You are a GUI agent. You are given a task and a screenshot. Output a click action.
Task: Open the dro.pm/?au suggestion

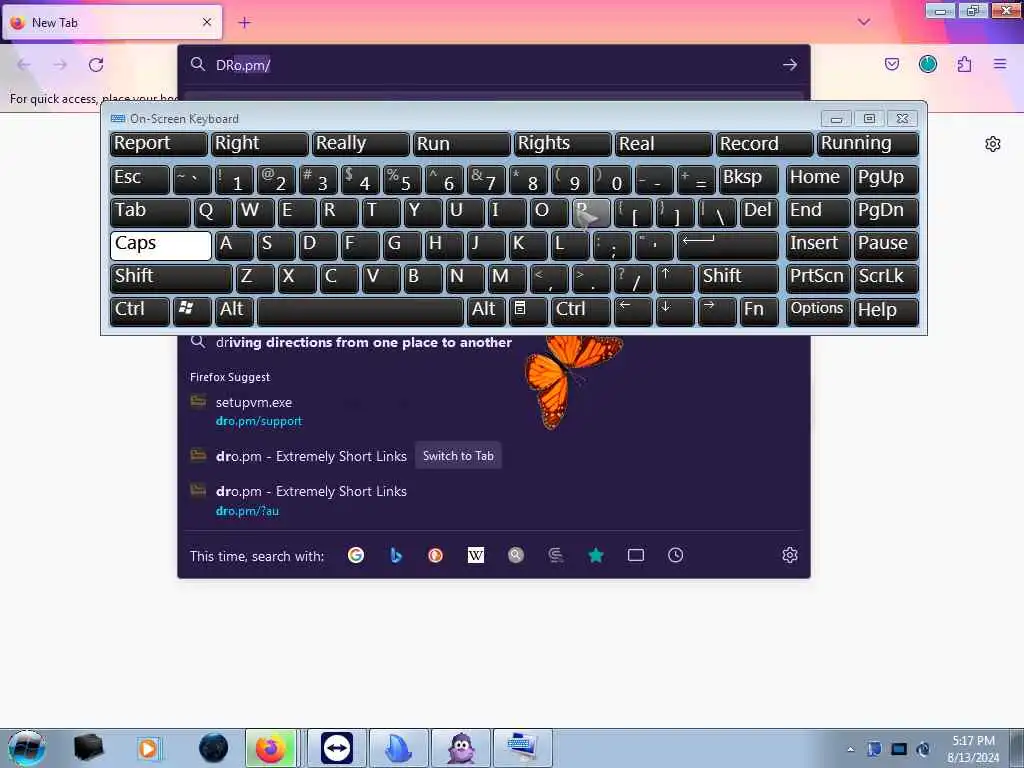click(494, 500)
